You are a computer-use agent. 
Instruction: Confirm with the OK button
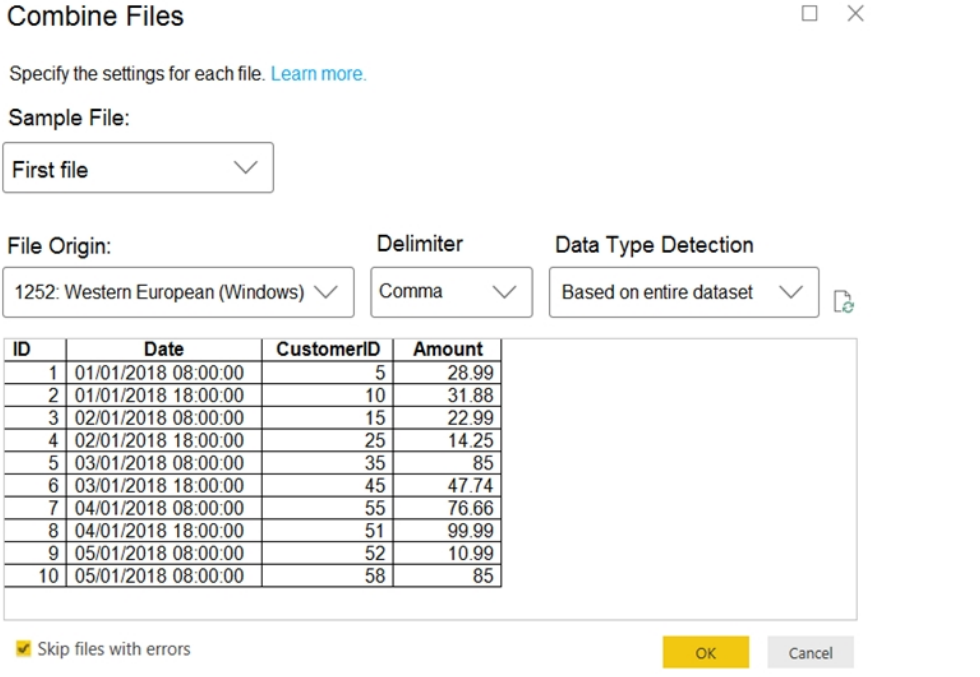coord(706,653)
